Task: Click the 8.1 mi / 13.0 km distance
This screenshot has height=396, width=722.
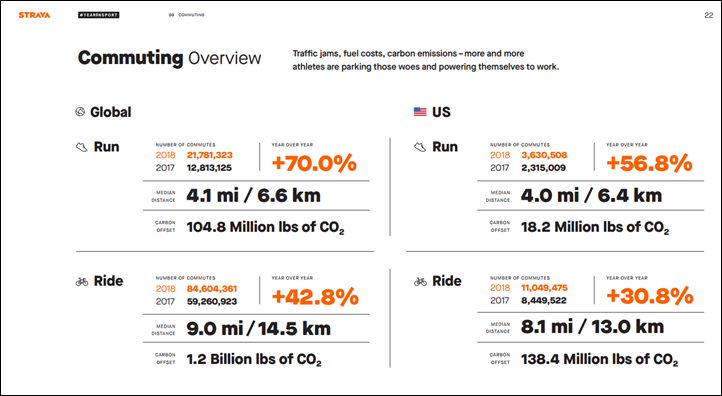Action: (593, 327)
